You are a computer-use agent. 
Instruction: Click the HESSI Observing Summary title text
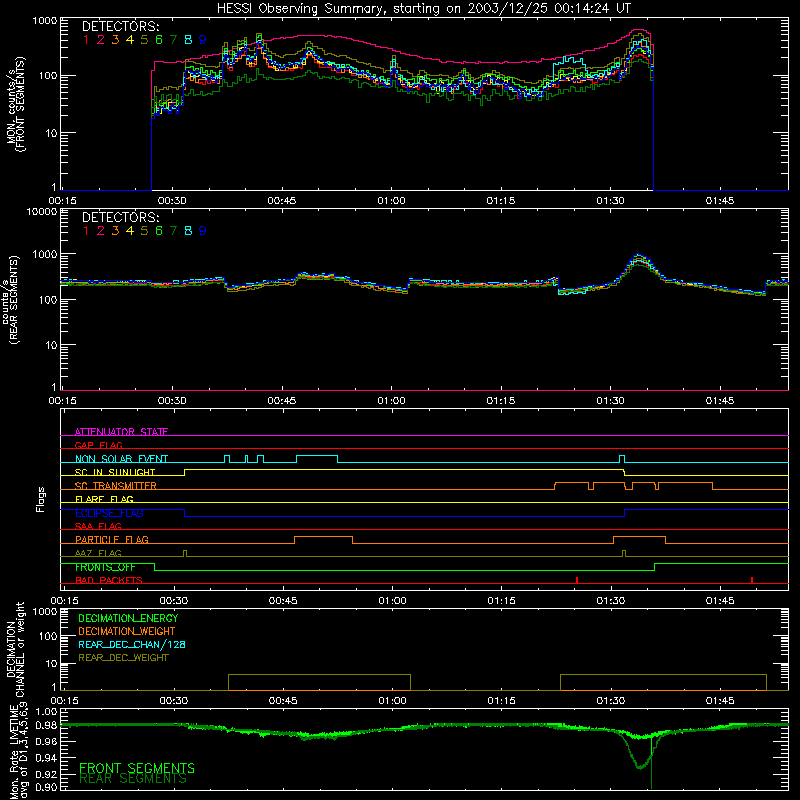(423, 8)
